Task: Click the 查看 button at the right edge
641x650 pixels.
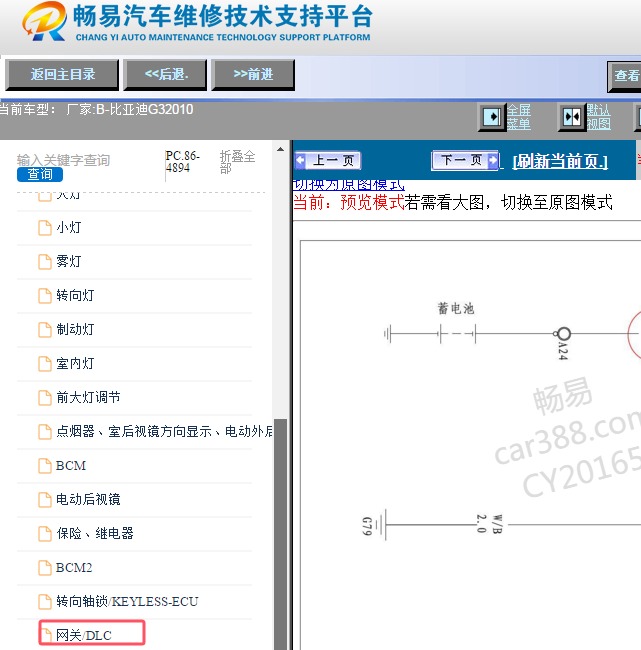Action: 624,76
